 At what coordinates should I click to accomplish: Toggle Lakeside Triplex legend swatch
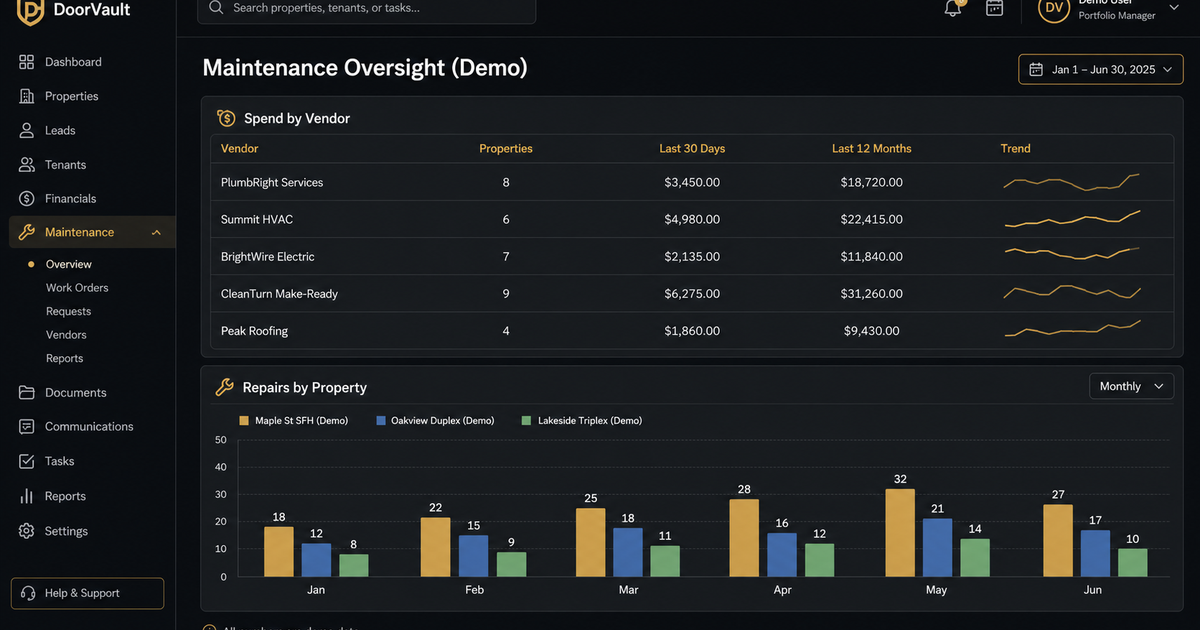(527, 421)
